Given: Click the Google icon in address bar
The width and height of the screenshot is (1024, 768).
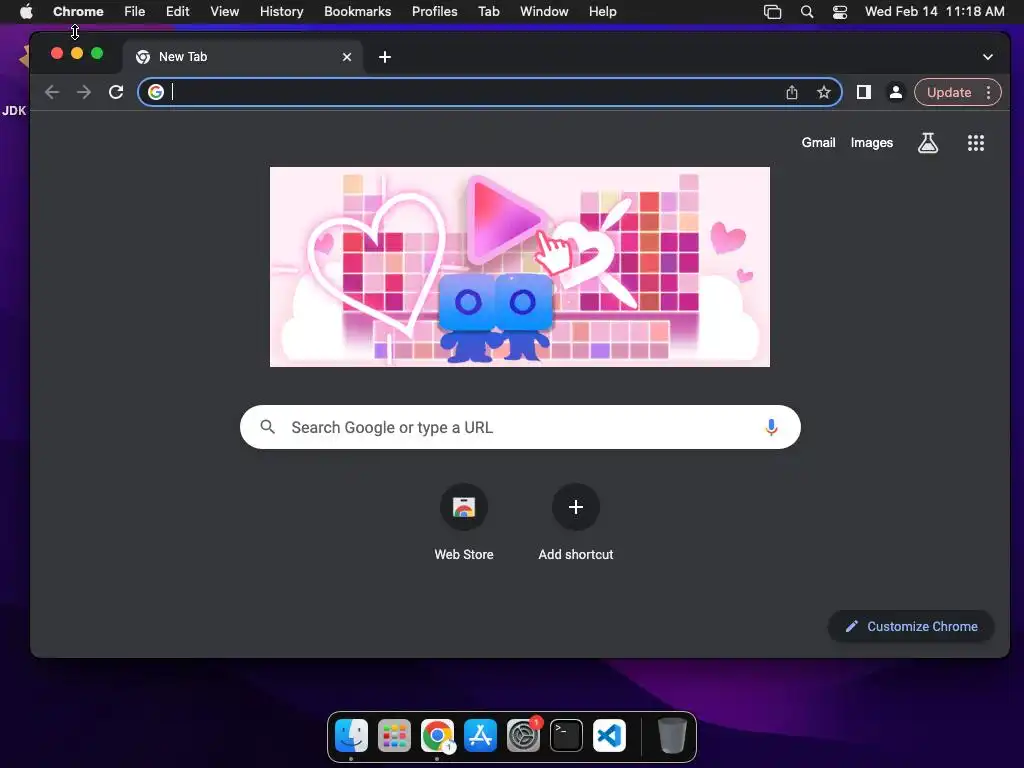Looking at the screenshot, I should (155, 92).
